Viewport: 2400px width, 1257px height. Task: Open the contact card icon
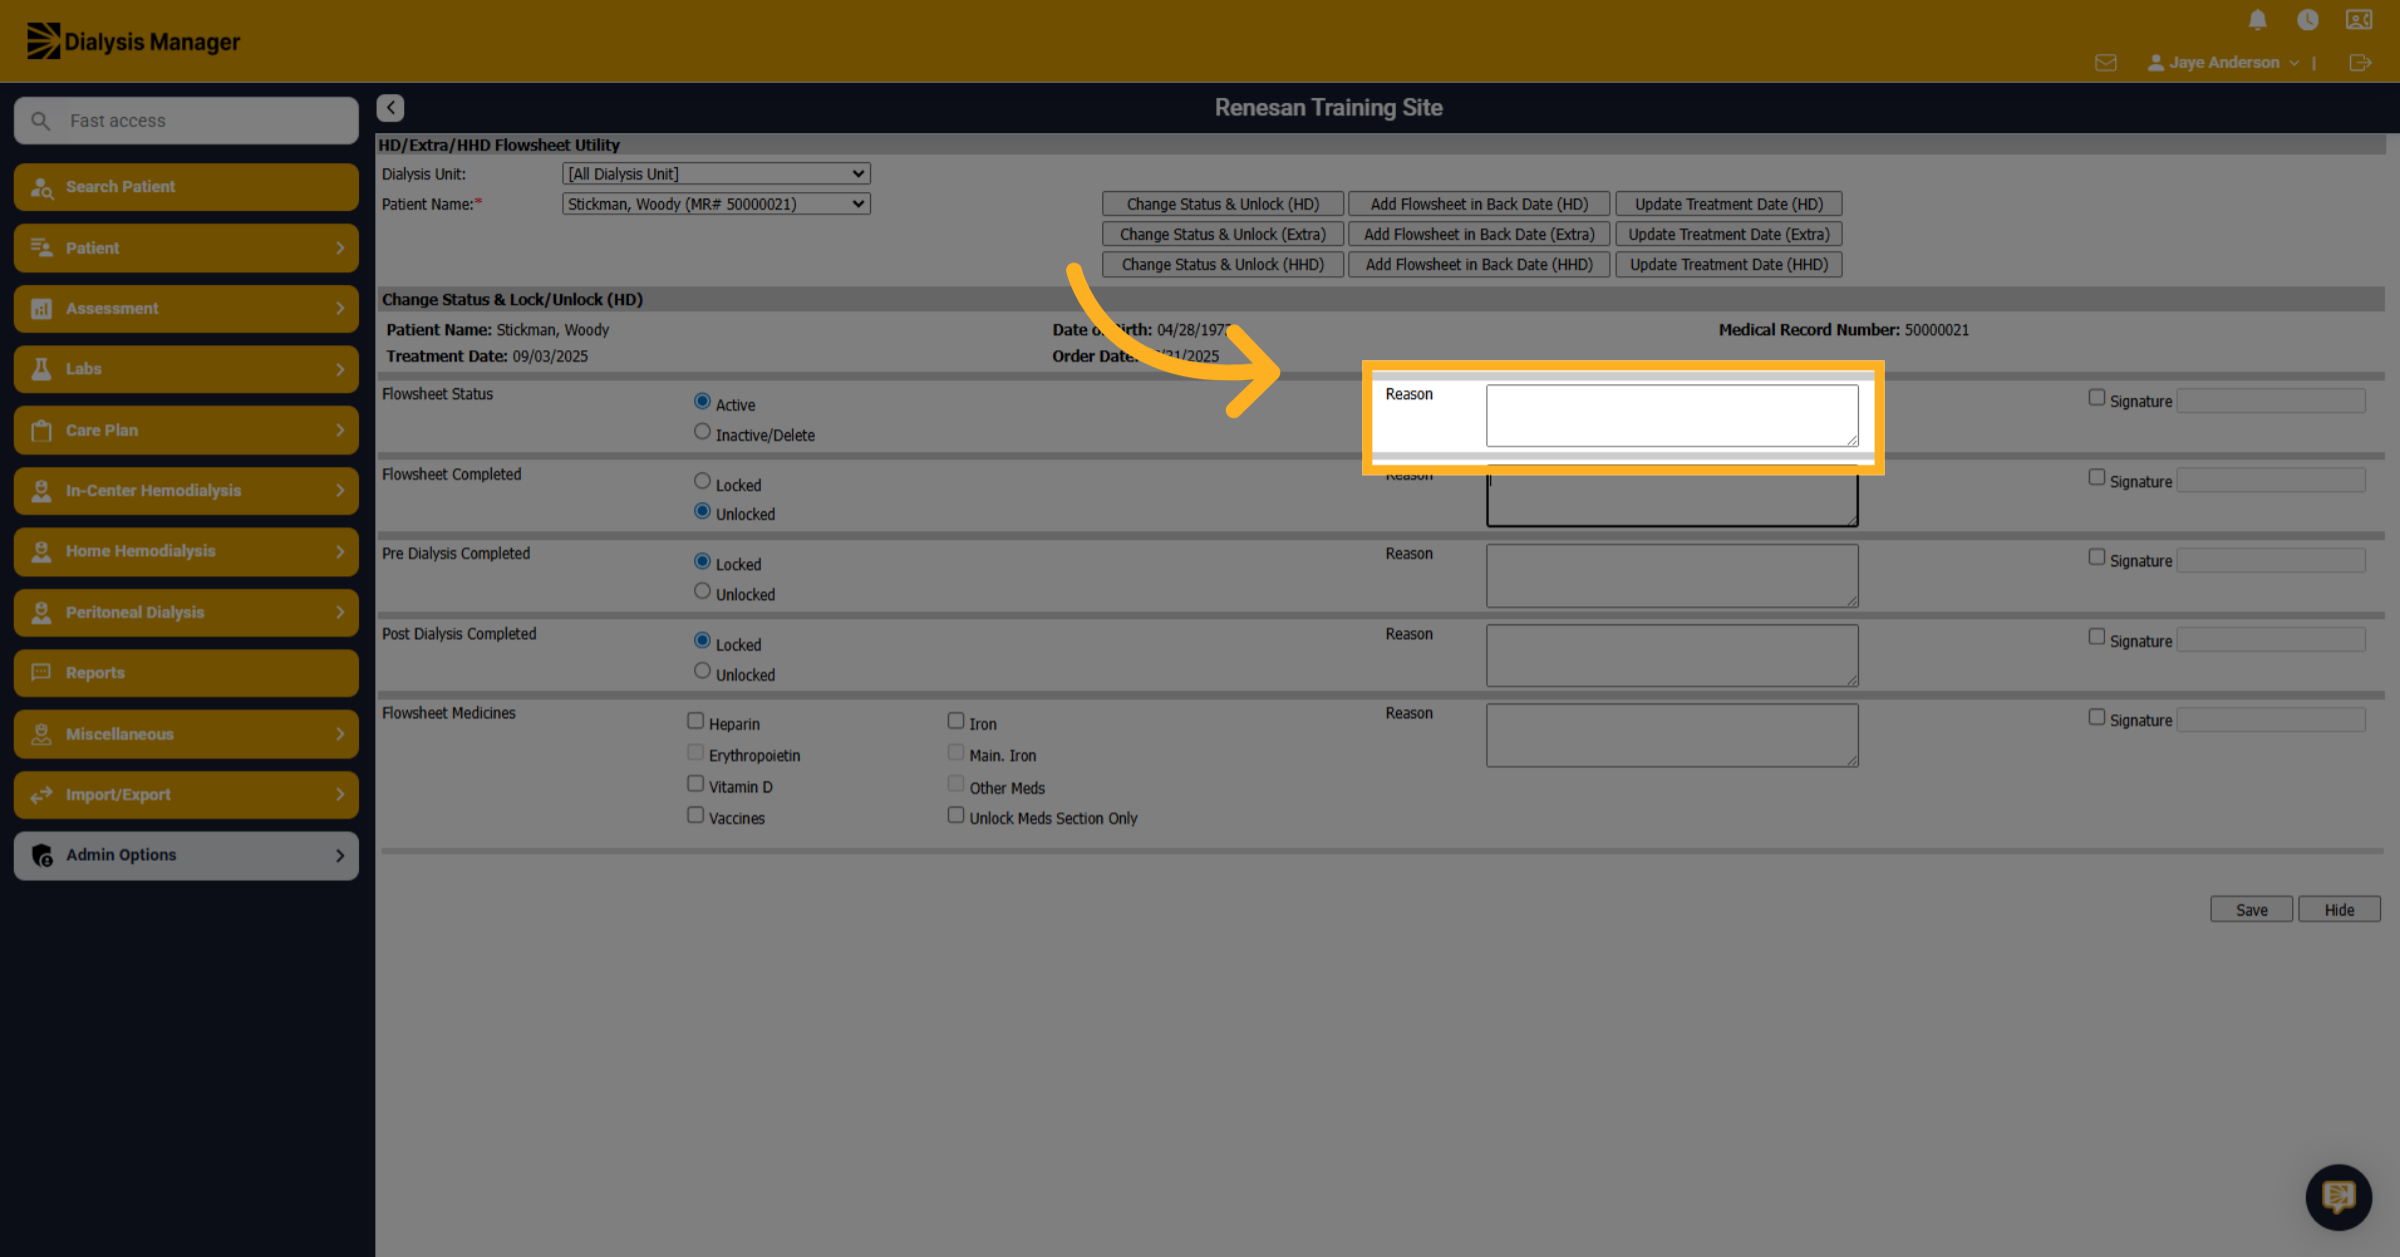coord(2359,20)
